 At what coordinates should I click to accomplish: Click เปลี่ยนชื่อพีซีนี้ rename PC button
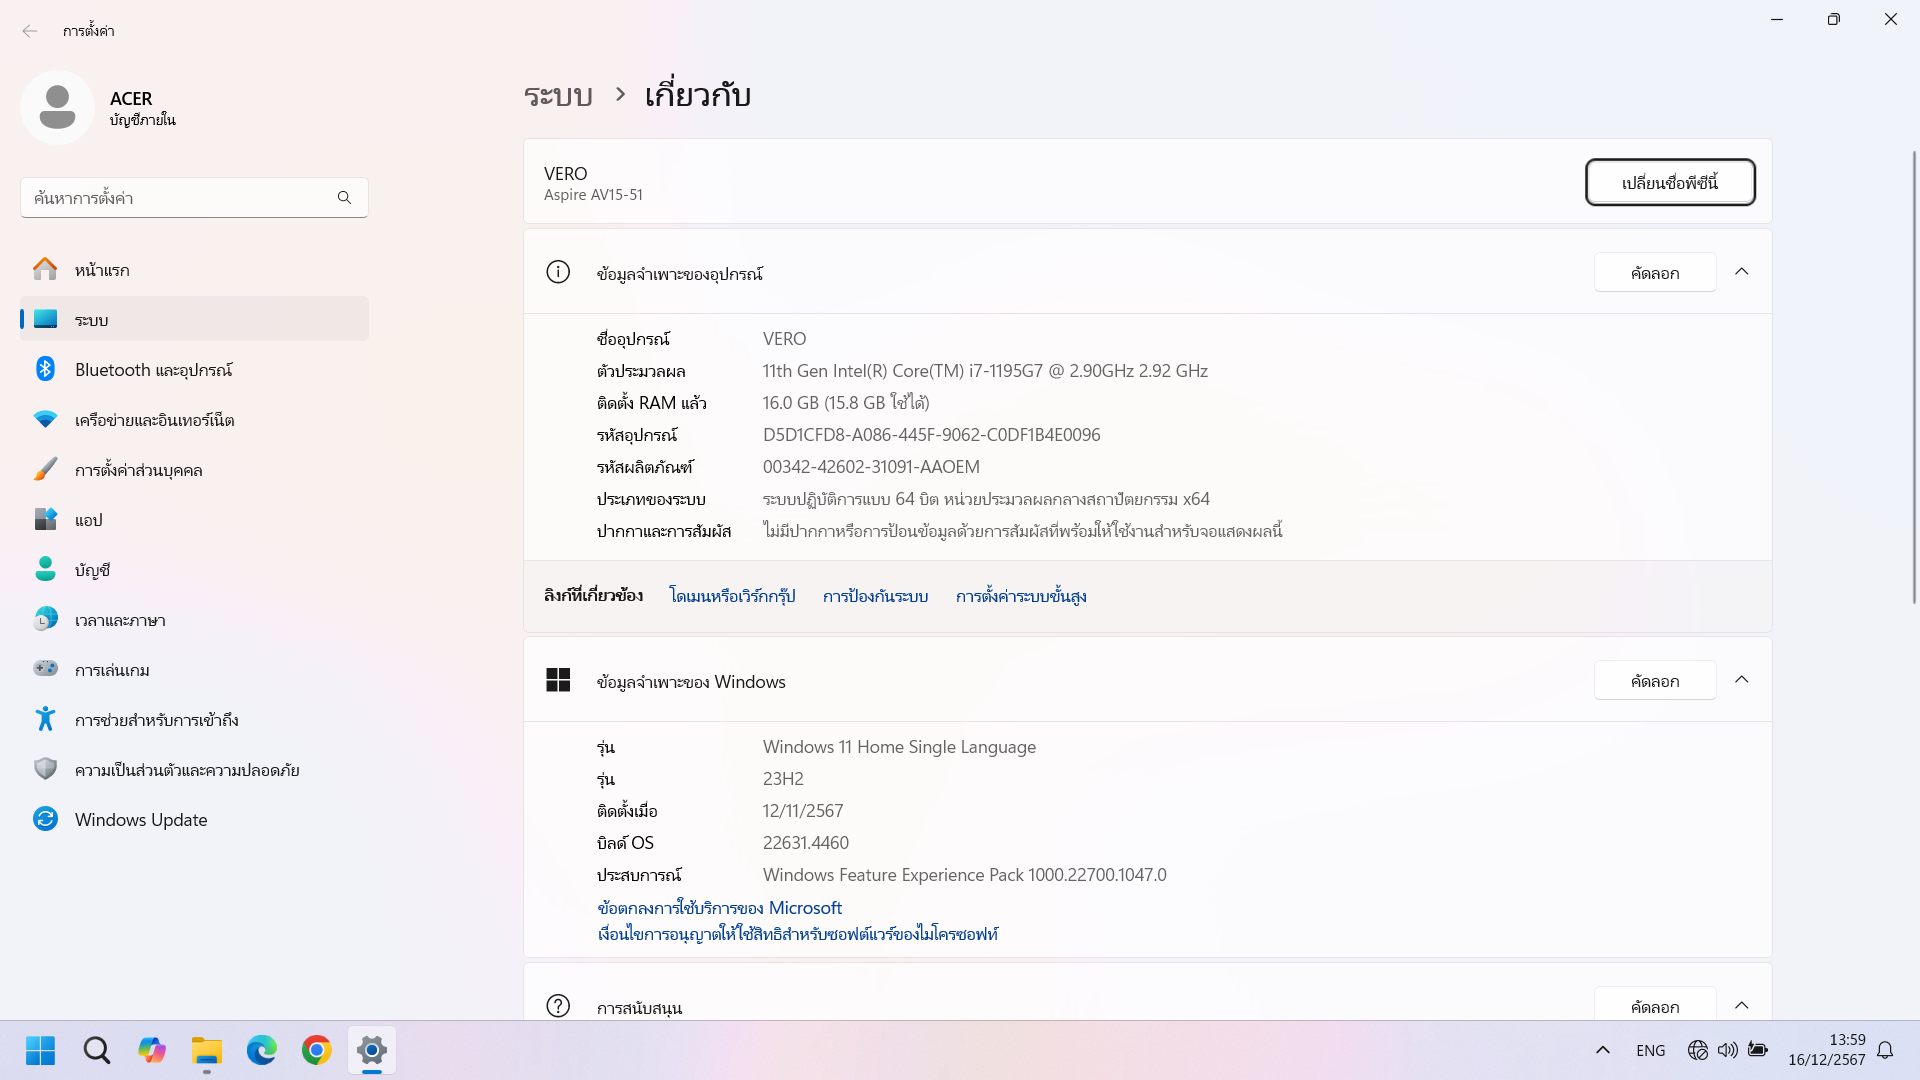tap(1670, 182)
